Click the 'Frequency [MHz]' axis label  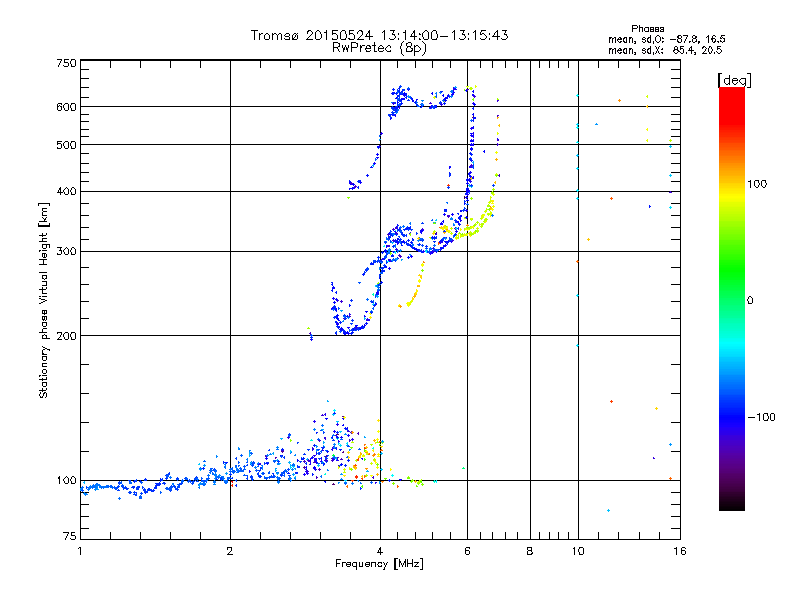(x=379, y=564)
